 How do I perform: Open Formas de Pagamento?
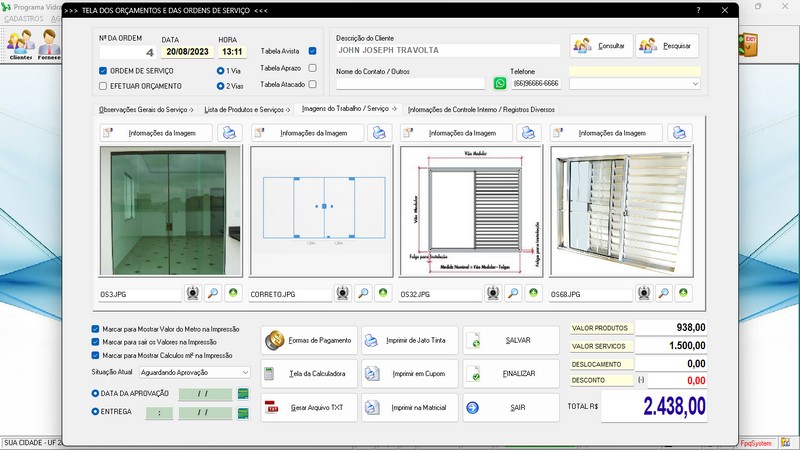tap(309, 340)
